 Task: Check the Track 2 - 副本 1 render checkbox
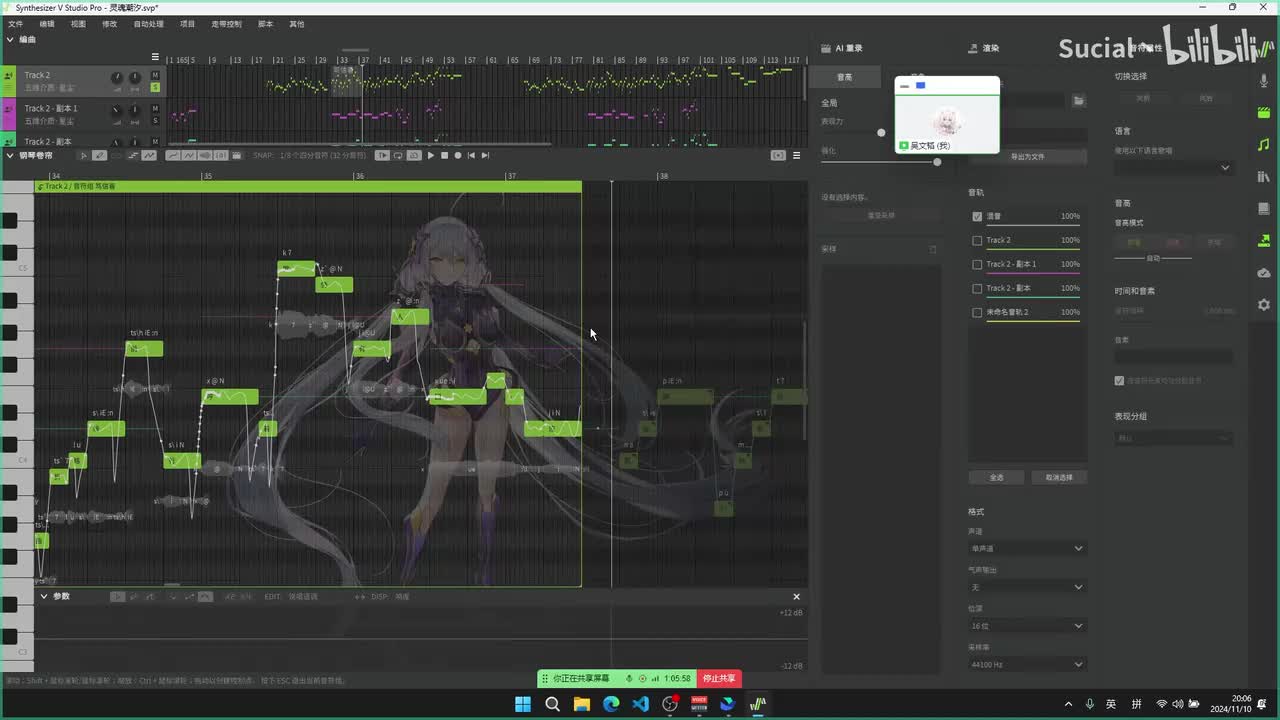click(977, 264)
